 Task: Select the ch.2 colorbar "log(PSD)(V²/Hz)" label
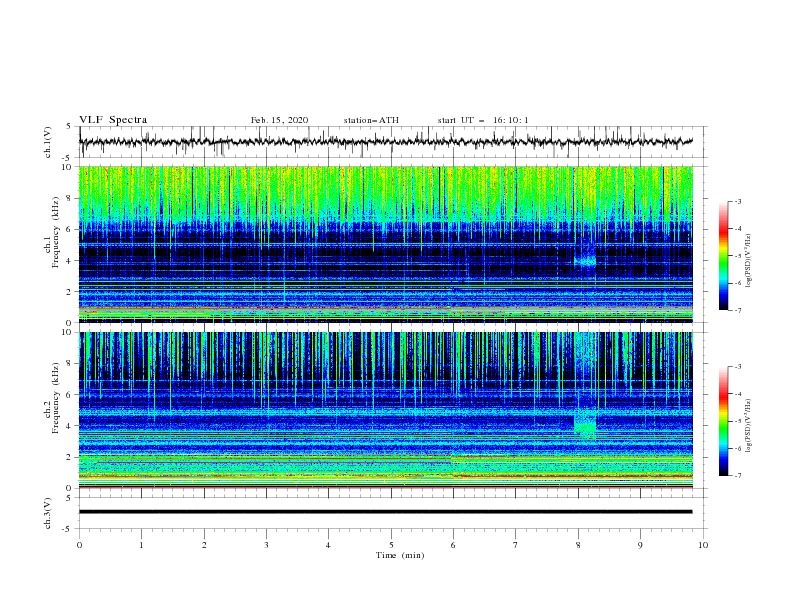point(749,426)
